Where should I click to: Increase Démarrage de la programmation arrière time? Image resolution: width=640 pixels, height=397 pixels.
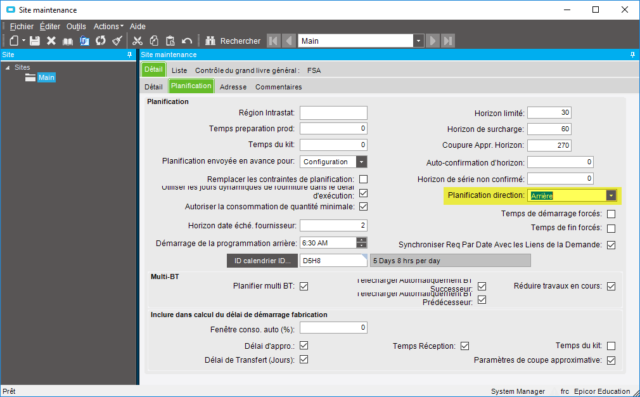361,240
